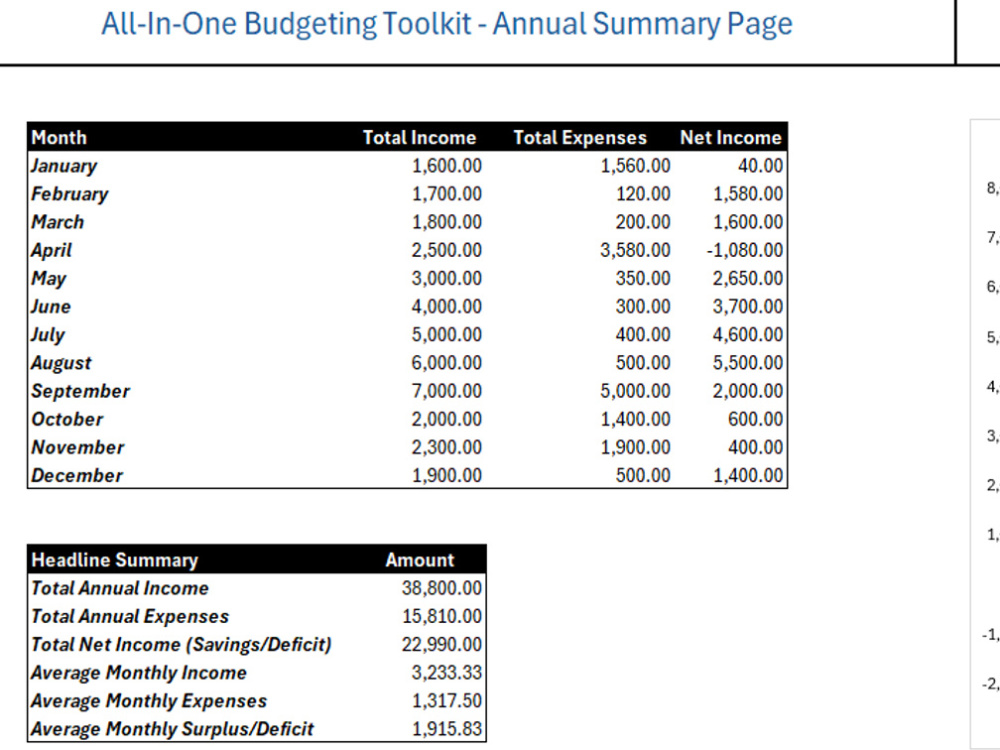Select April net income -1,080.00
Image resolution: width=1000 pixels, height=750 pixels.
click(745, 250)
